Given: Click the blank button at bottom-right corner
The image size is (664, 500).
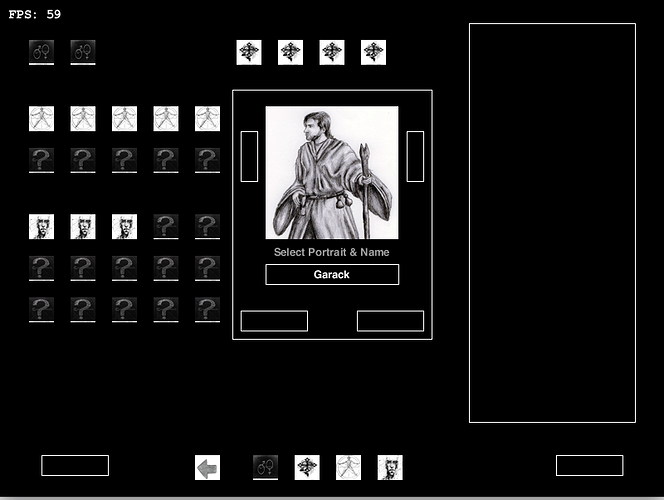Looking at the screenshot, I should click(x=589, y=465).
